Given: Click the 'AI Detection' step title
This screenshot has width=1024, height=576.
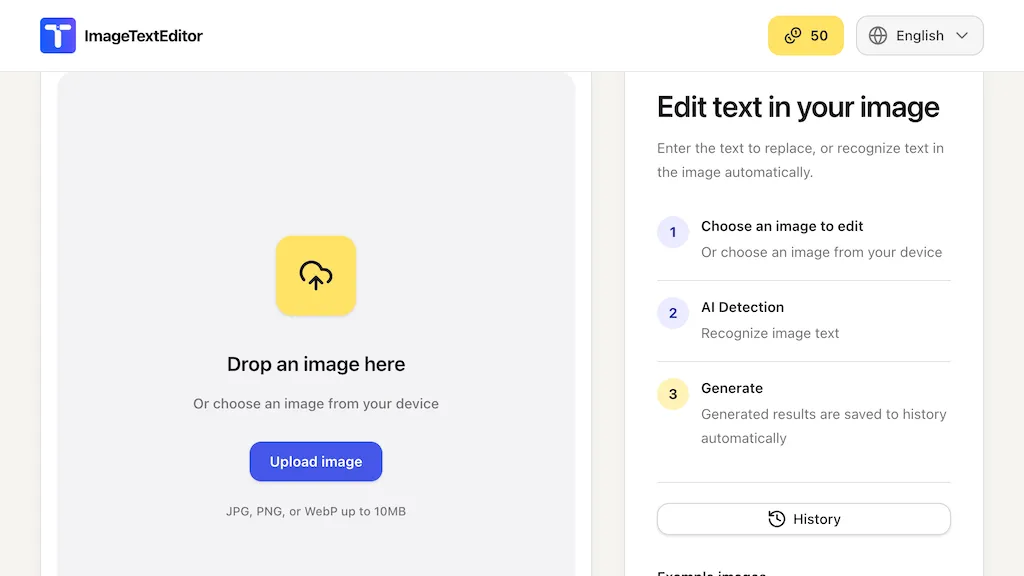Looking at the screenshot, I should [x=743, y=307].
